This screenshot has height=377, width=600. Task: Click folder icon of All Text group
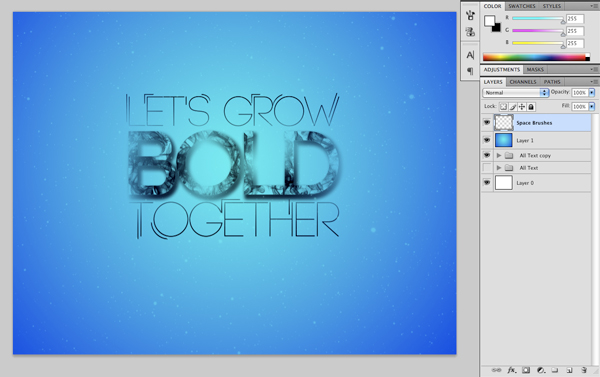(509, 168)
